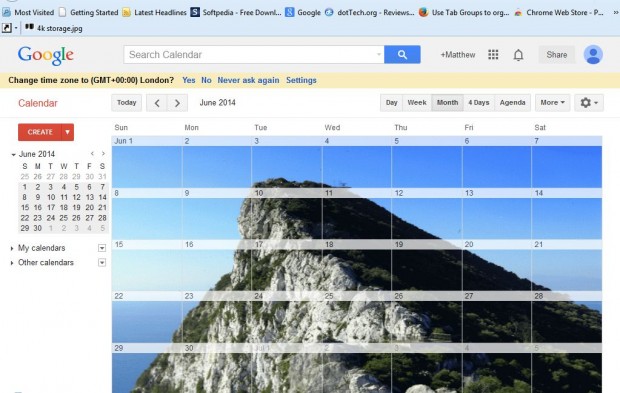Click the blue search magnifier button
620x393 pixels.
[402, 55]
